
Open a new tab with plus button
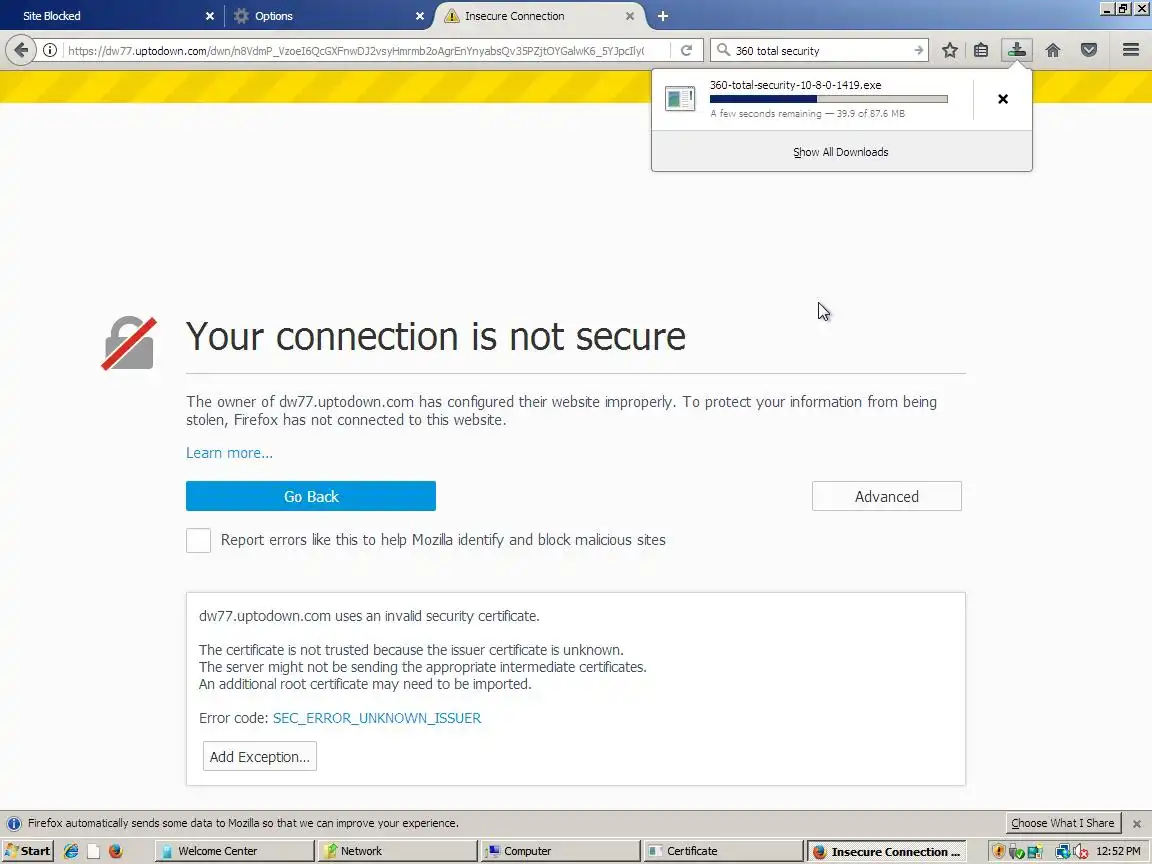663,15
